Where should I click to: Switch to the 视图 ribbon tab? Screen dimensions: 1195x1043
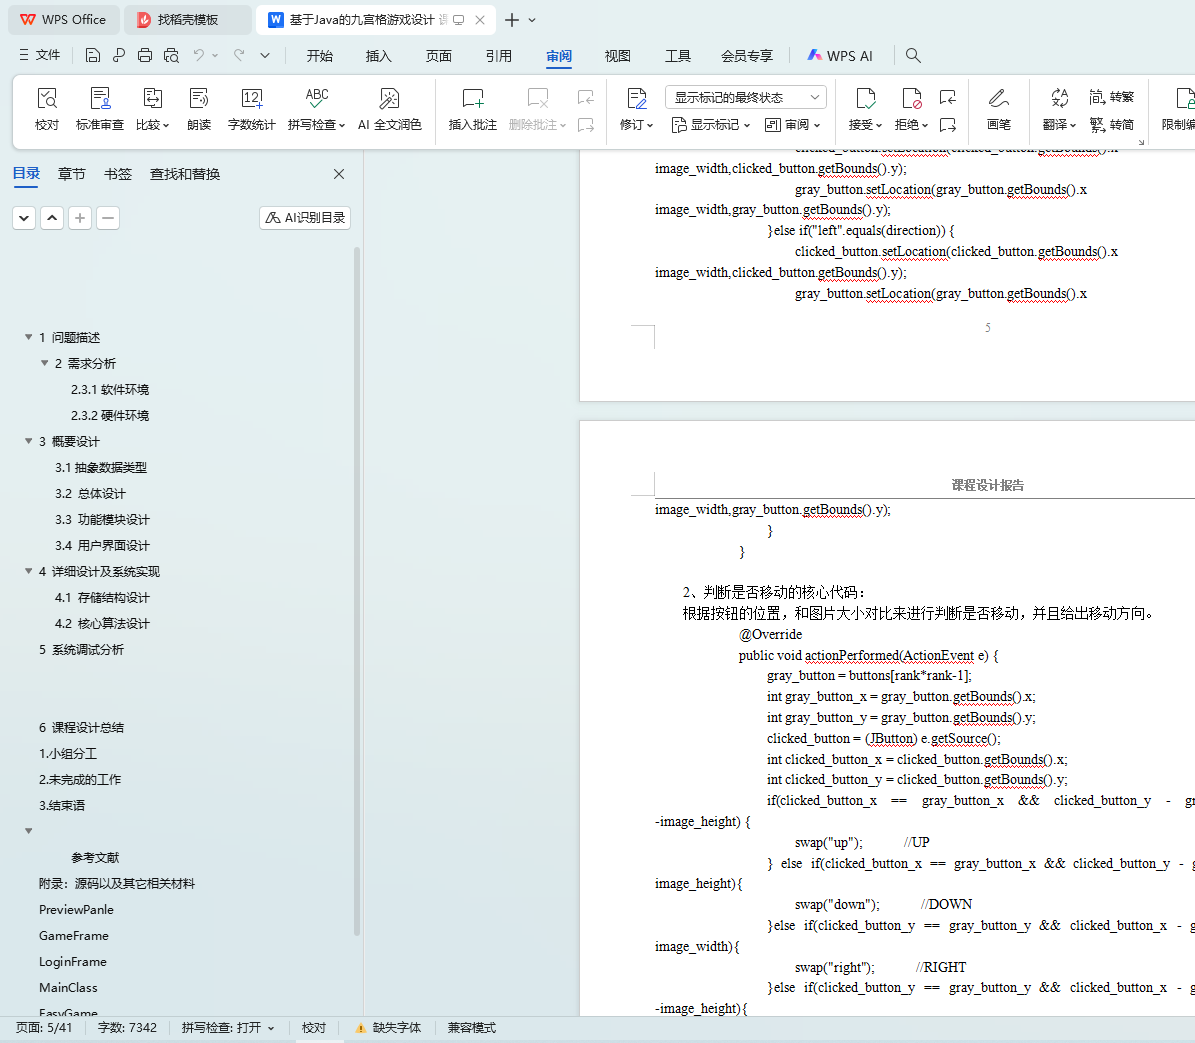click(617, 56)
